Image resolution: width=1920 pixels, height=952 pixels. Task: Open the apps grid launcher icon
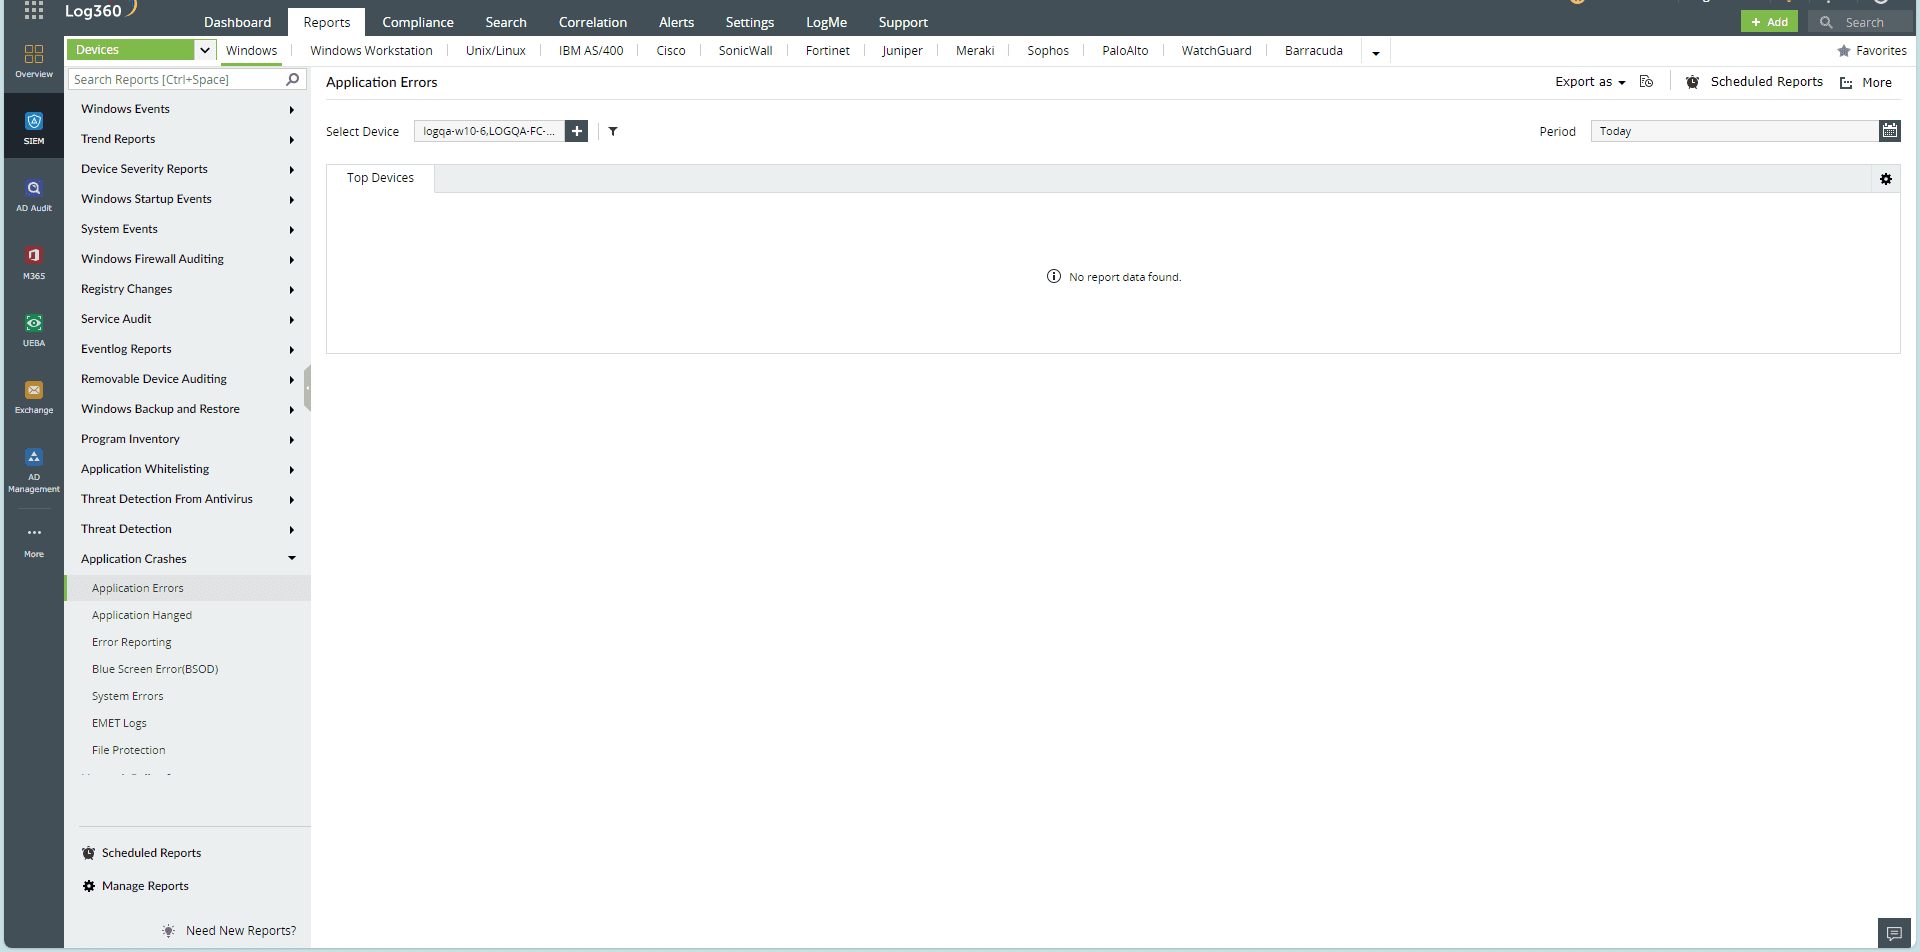click(x=34, y=10)
